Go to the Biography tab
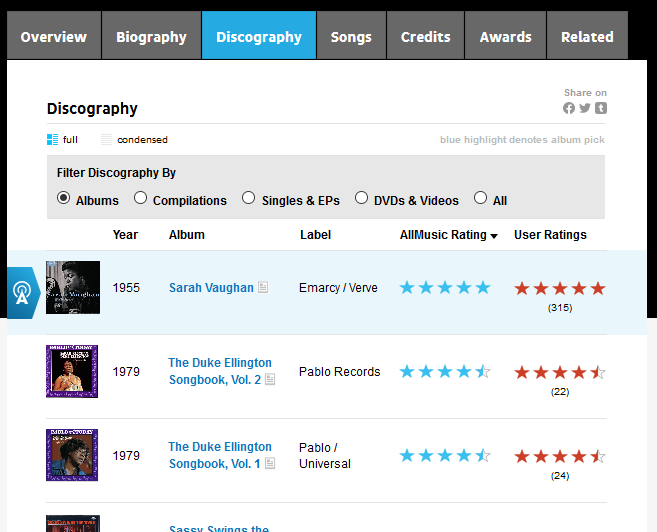657x532 pixels. tap(151, 37)
